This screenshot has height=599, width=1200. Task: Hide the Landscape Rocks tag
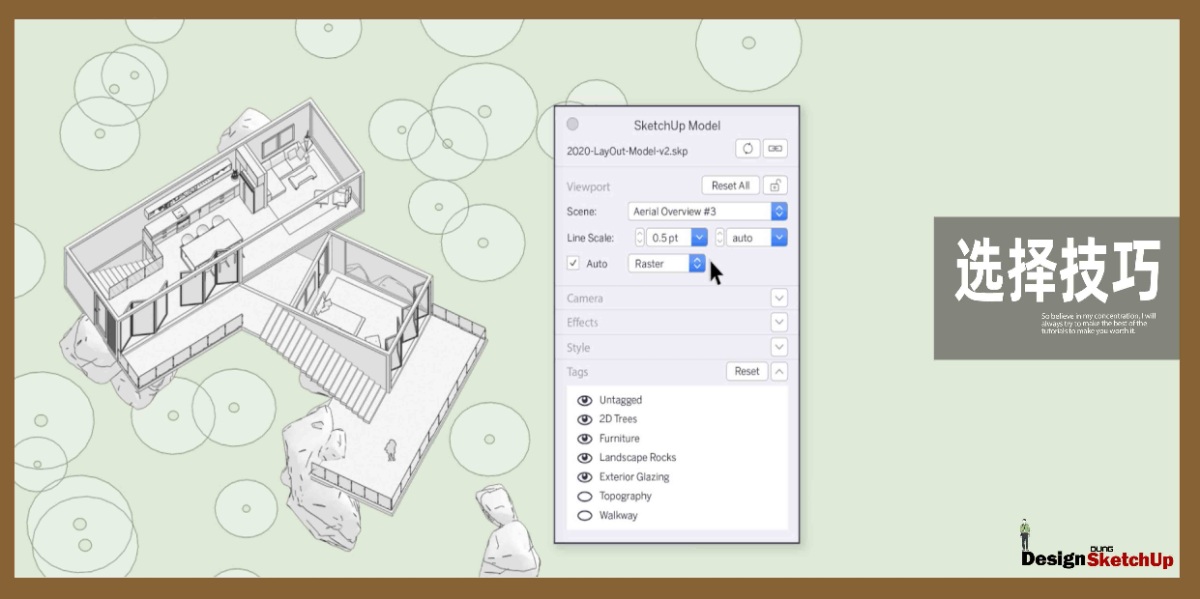(x=585, y=457)
